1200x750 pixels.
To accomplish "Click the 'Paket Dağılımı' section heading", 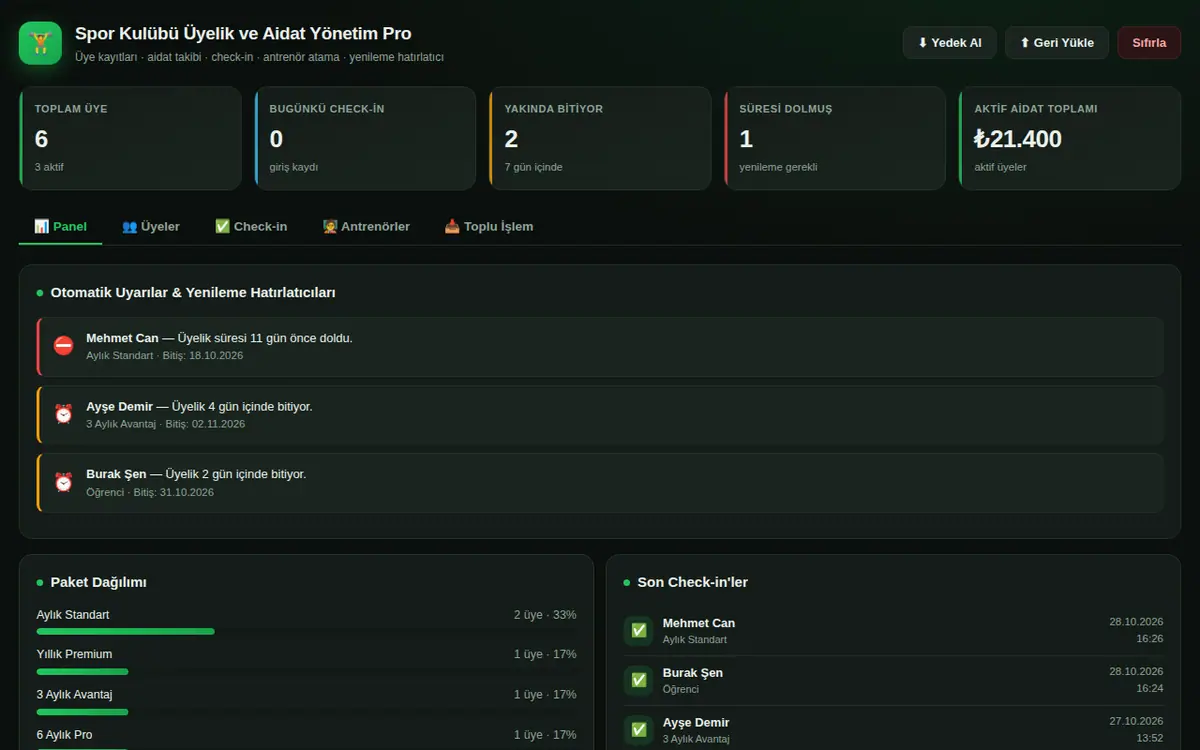I will 99,582.
